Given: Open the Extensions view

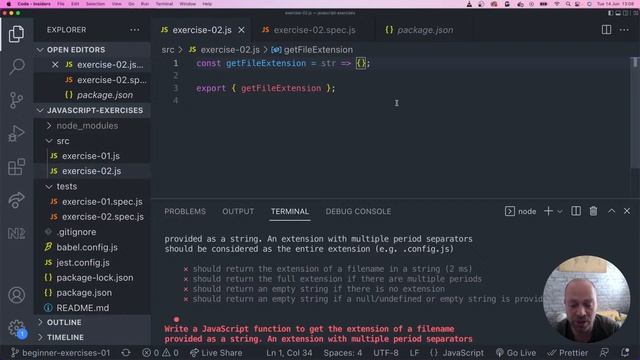Looking at the screenshot, I should coord(16,167).
